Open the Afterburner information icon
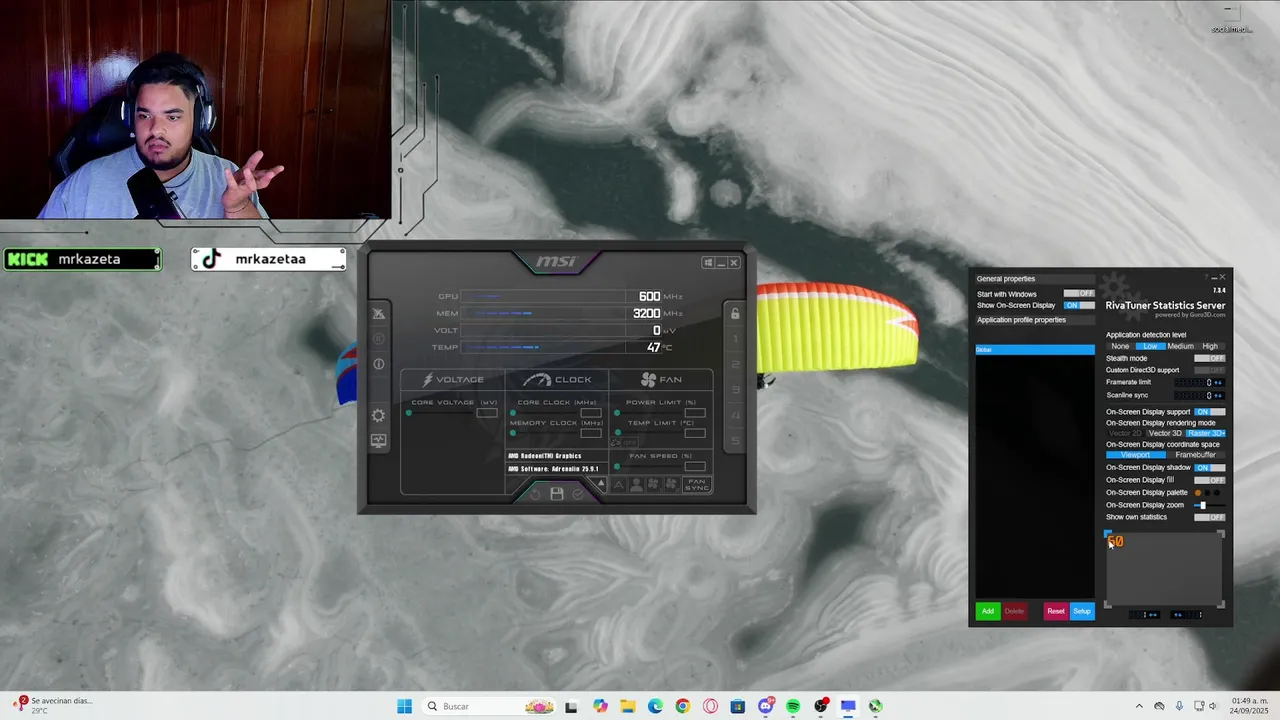Viewport: 1280px width, 720px height. (x=378, y=364)
